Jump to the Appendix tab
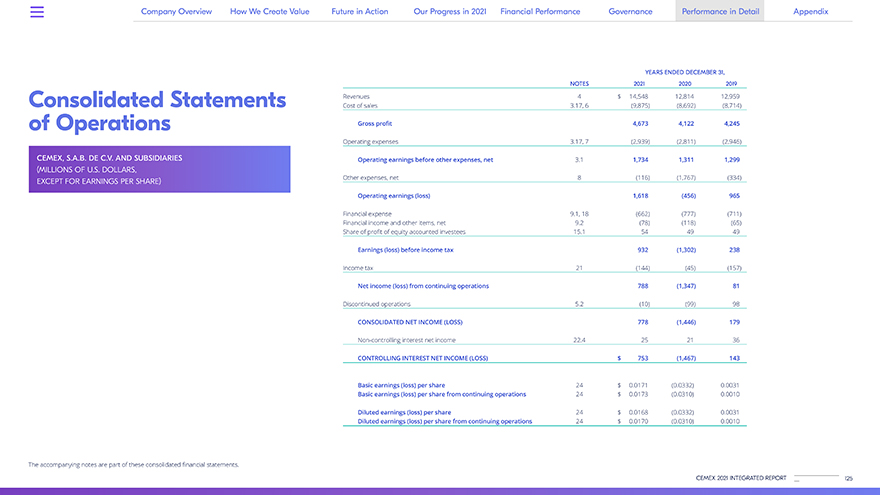Image resolution: width=880 pixels, height=495 pixels. pos(810,11)
